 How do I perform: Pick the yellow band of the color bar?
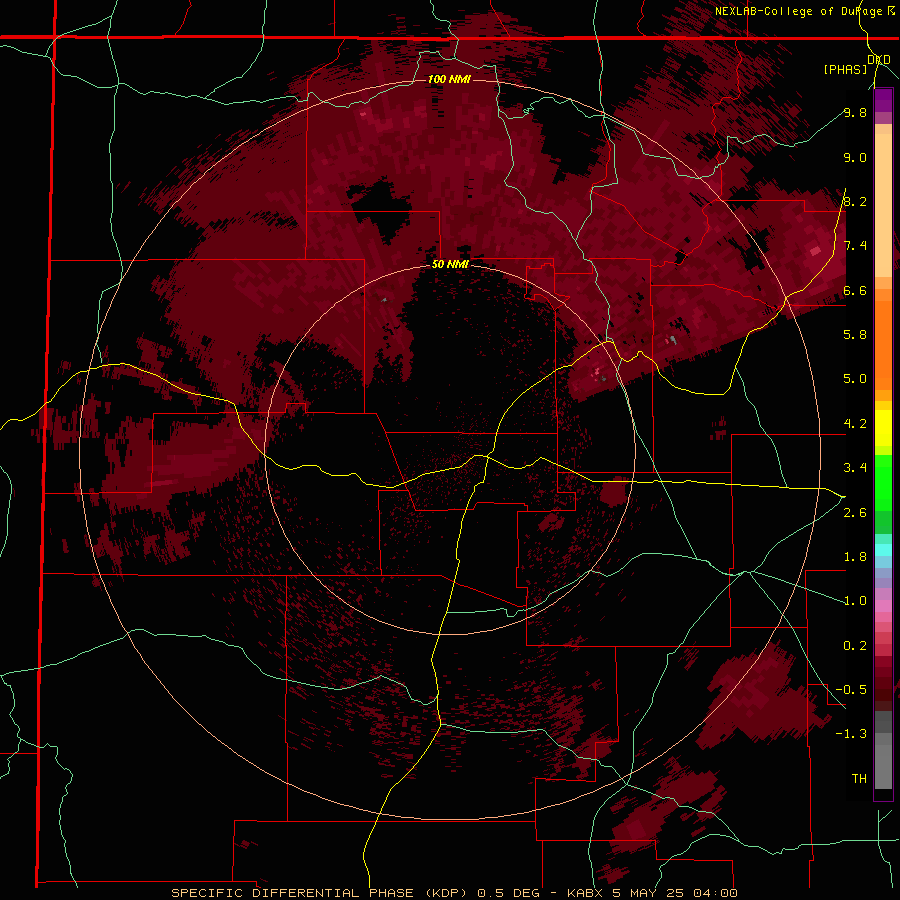883,428
